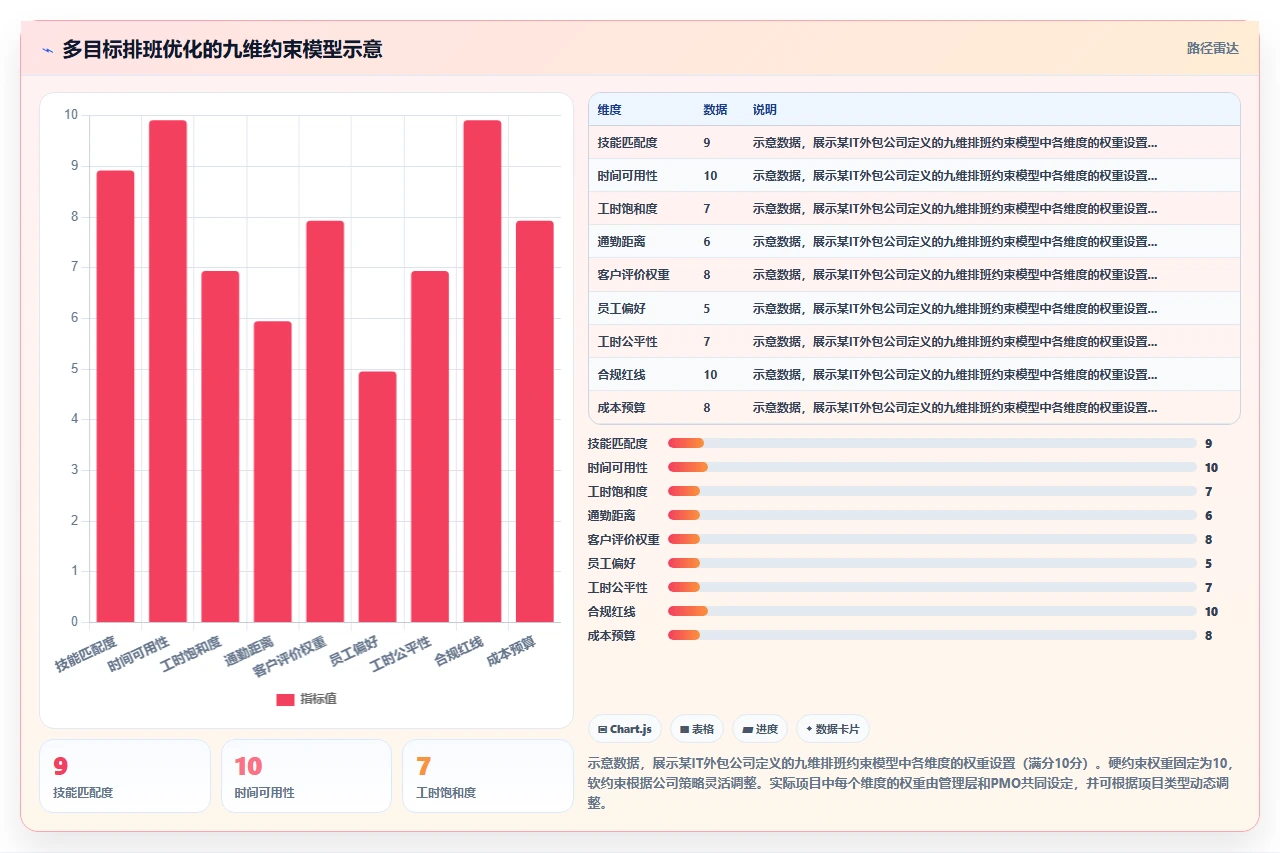Click the 成本预算 progress bar

tap(932, 635)
